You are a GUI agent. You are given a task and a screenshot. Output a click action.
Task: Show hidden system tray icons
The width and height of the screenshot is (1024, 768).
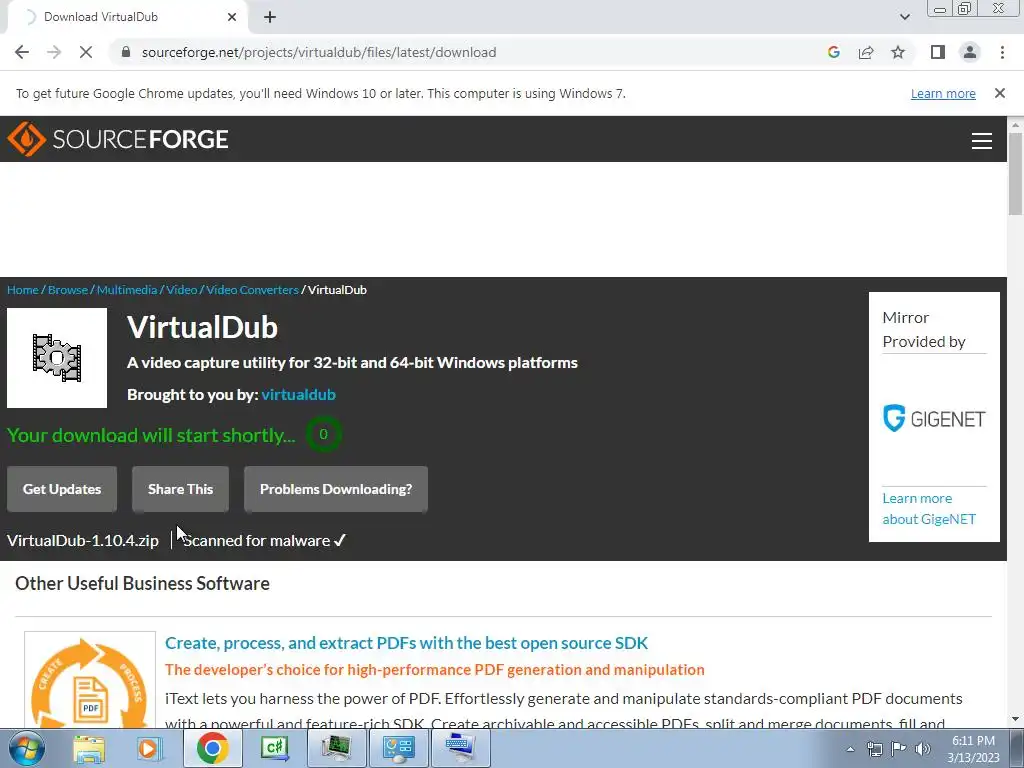850,749
